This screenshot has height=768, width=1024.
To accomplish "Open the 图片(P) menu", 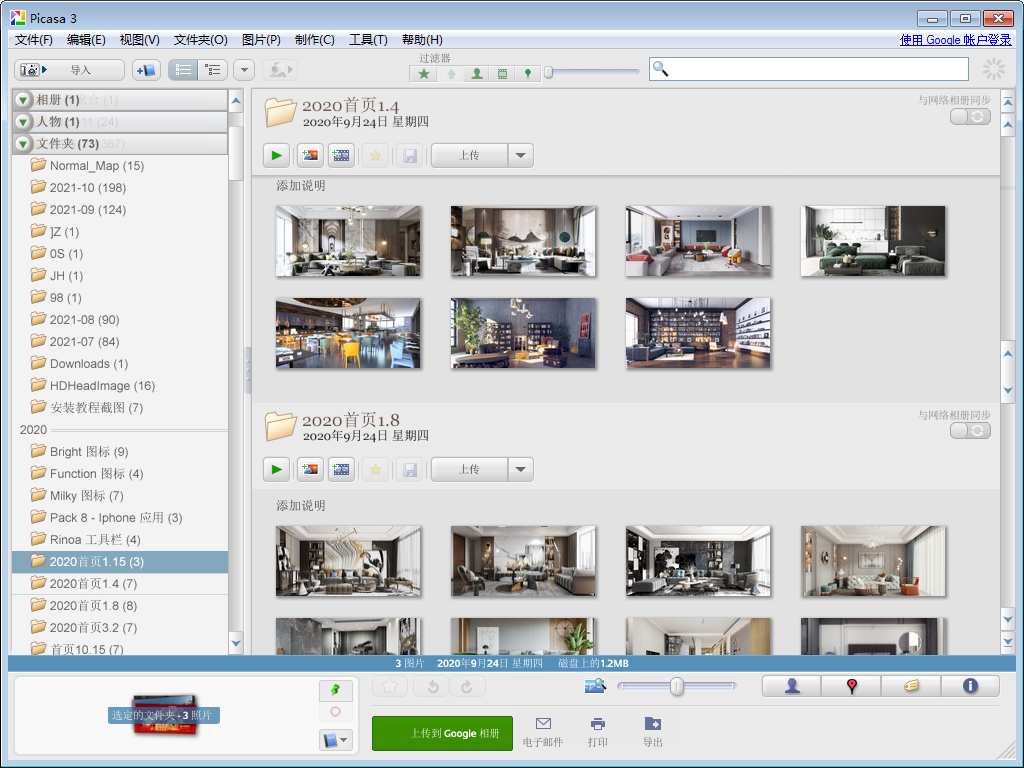I will [x=261, y=40].
